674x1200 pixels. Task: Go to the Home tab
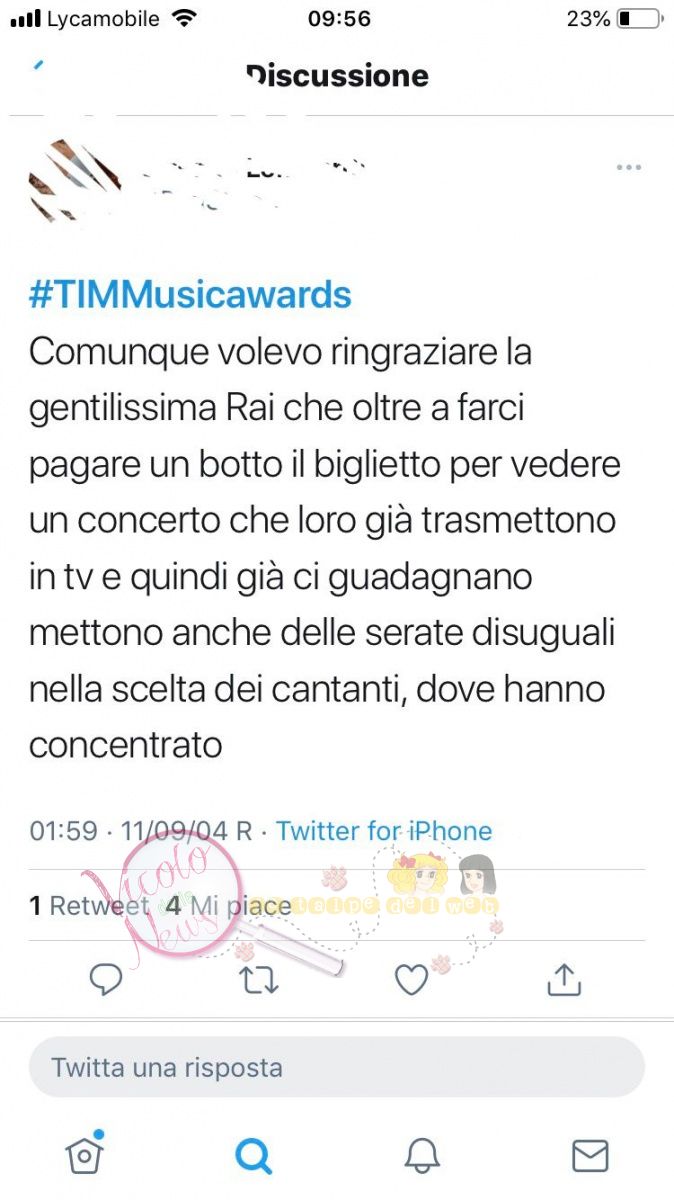tap(84, 1155)
